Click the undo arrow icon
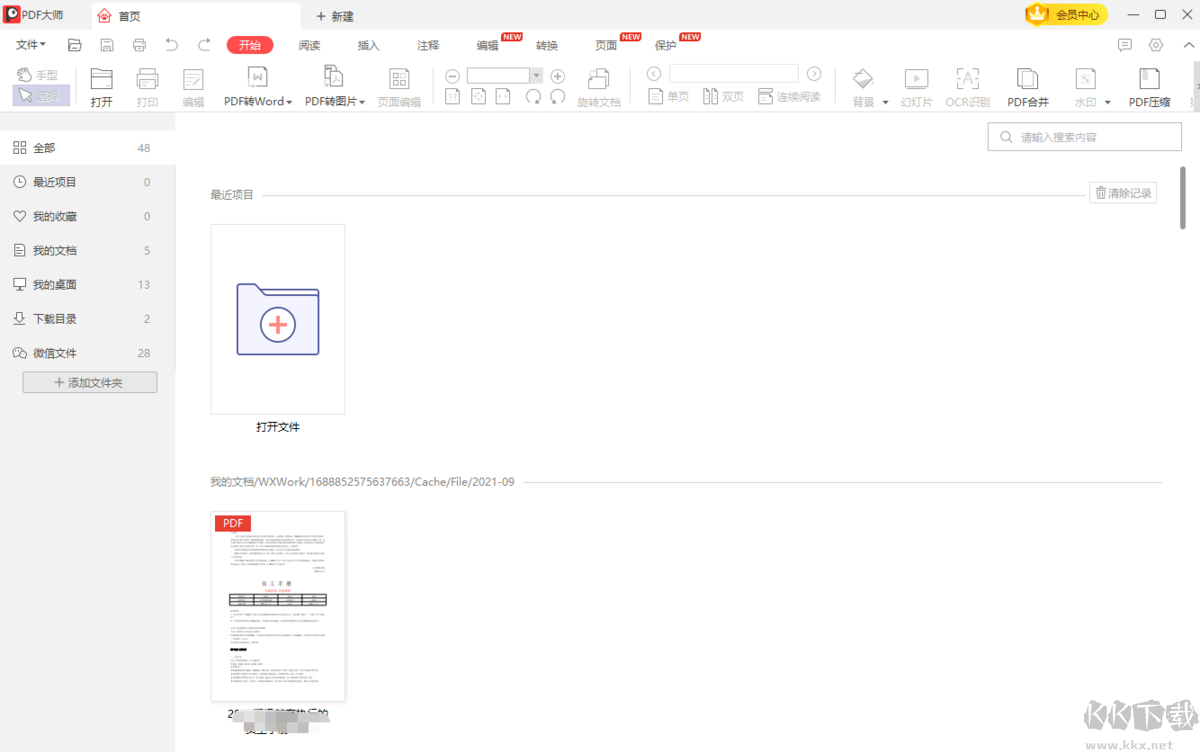This screenshot has width=1200, height=752. (x=171, y=45)
